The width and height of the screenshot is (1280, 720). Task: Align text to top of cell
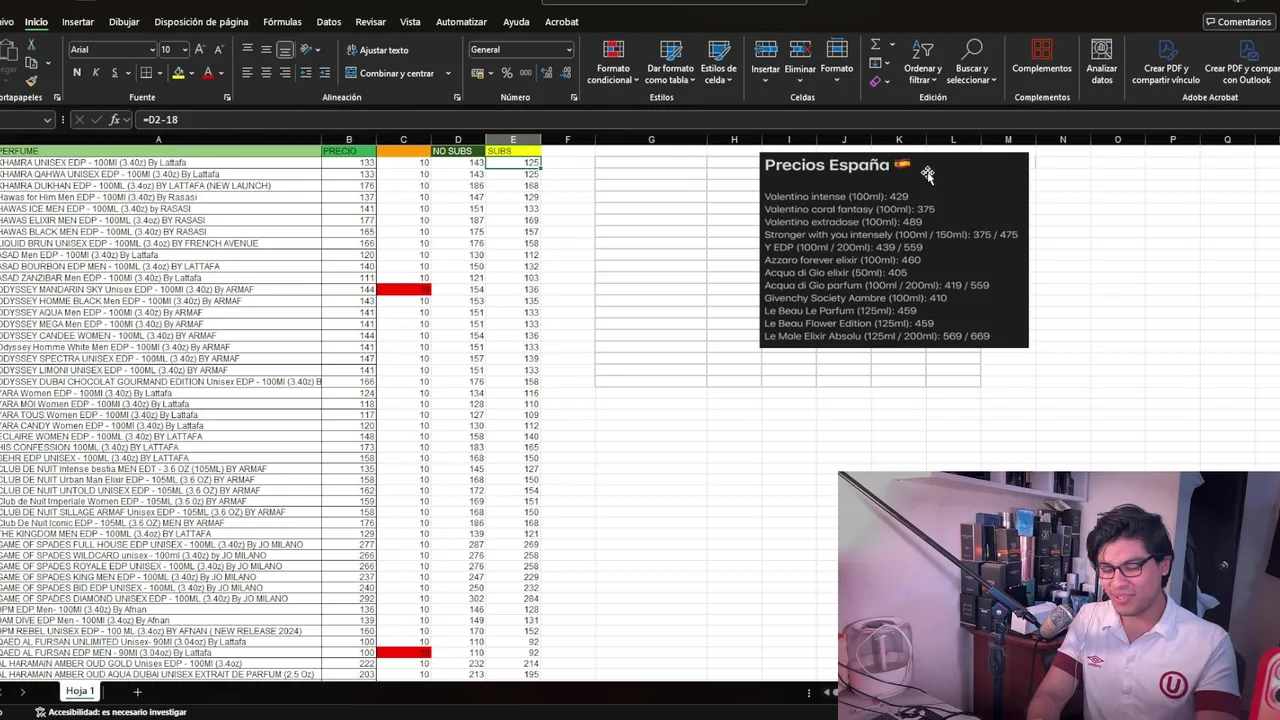(247, 49)
